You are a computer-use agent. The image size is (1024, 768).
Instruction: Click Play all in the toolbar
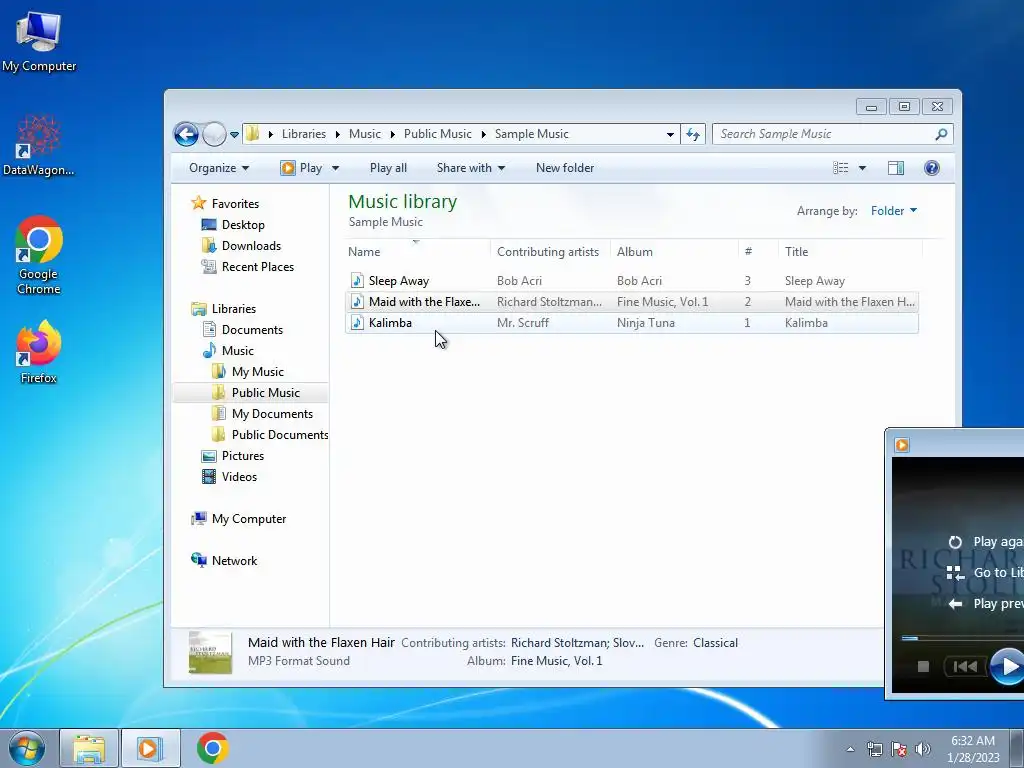click(x=388, y=168)
